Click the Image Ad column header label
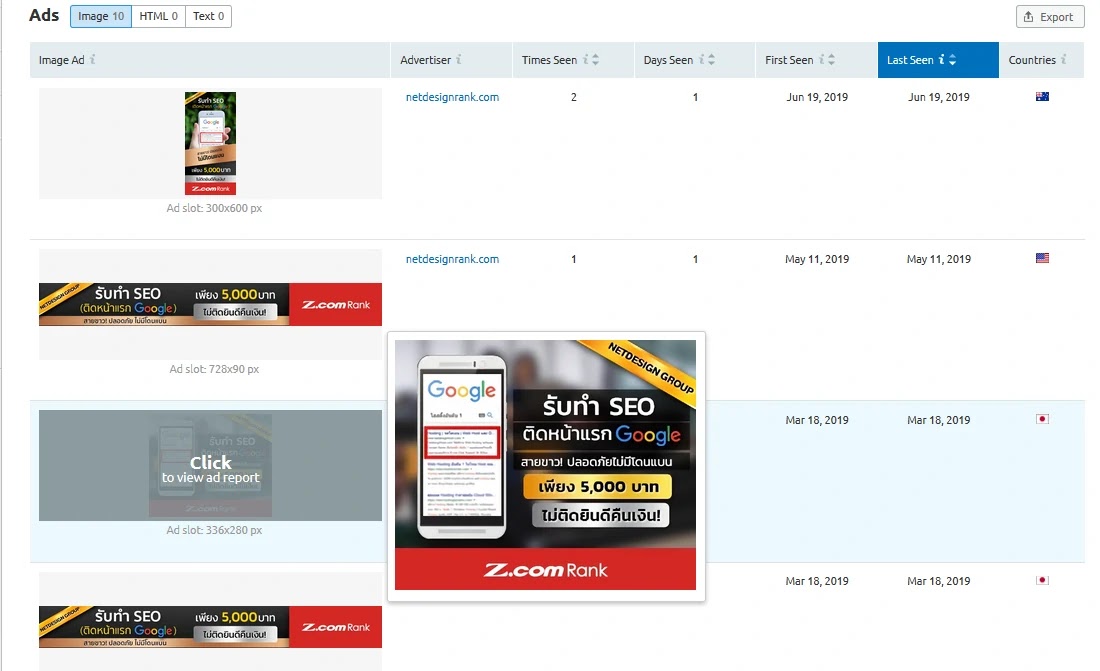Image resolution: width=1100 pixels, height=671 pixels. coord(62,60)
